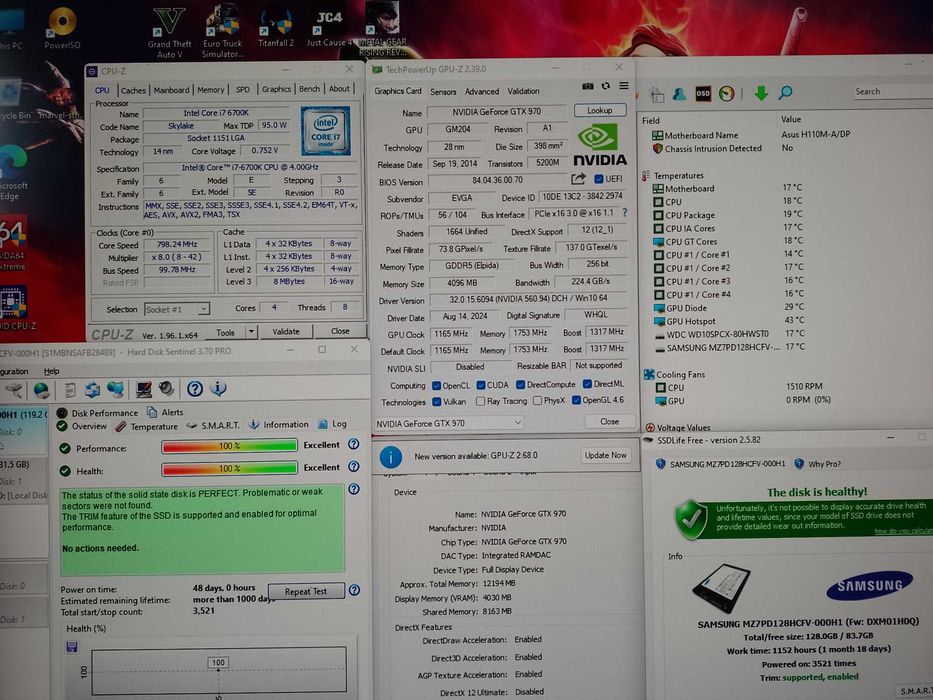Click the green download arrow in AIDA64 toolbar
The width and height of the screenshot is (933, 700).
[x=761, y=93]
